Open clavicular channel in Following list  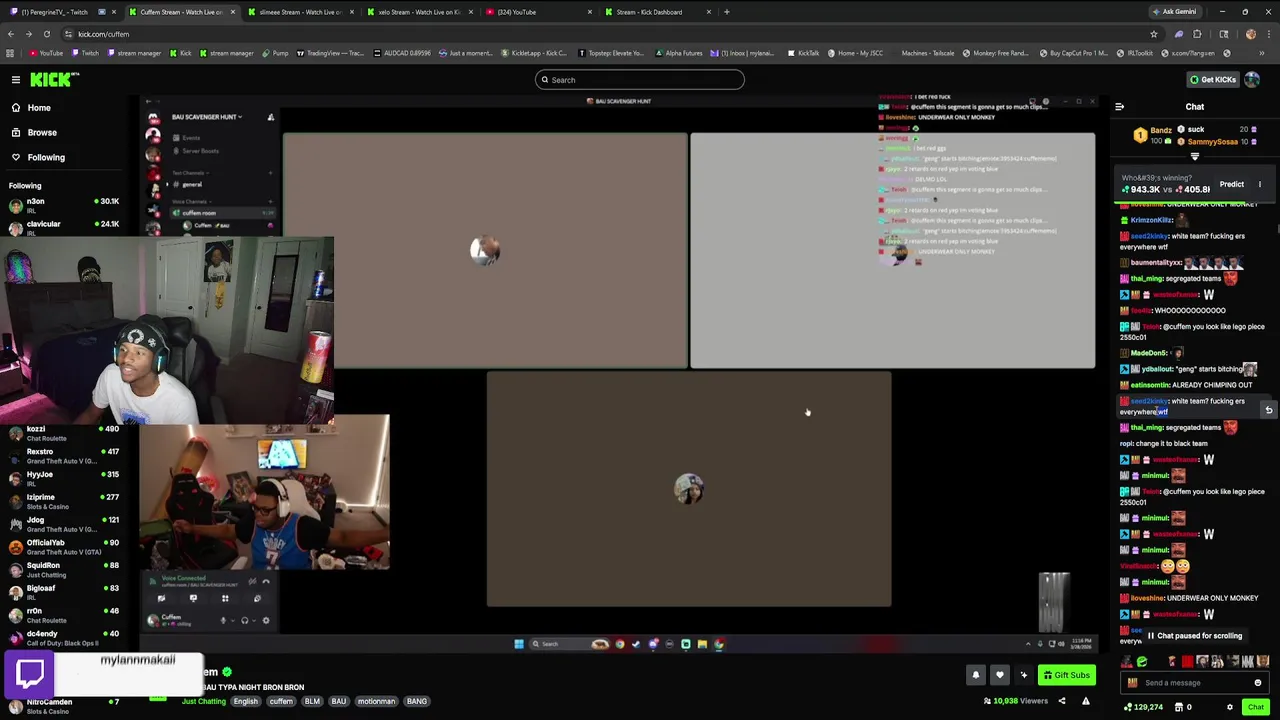(62, 228)
